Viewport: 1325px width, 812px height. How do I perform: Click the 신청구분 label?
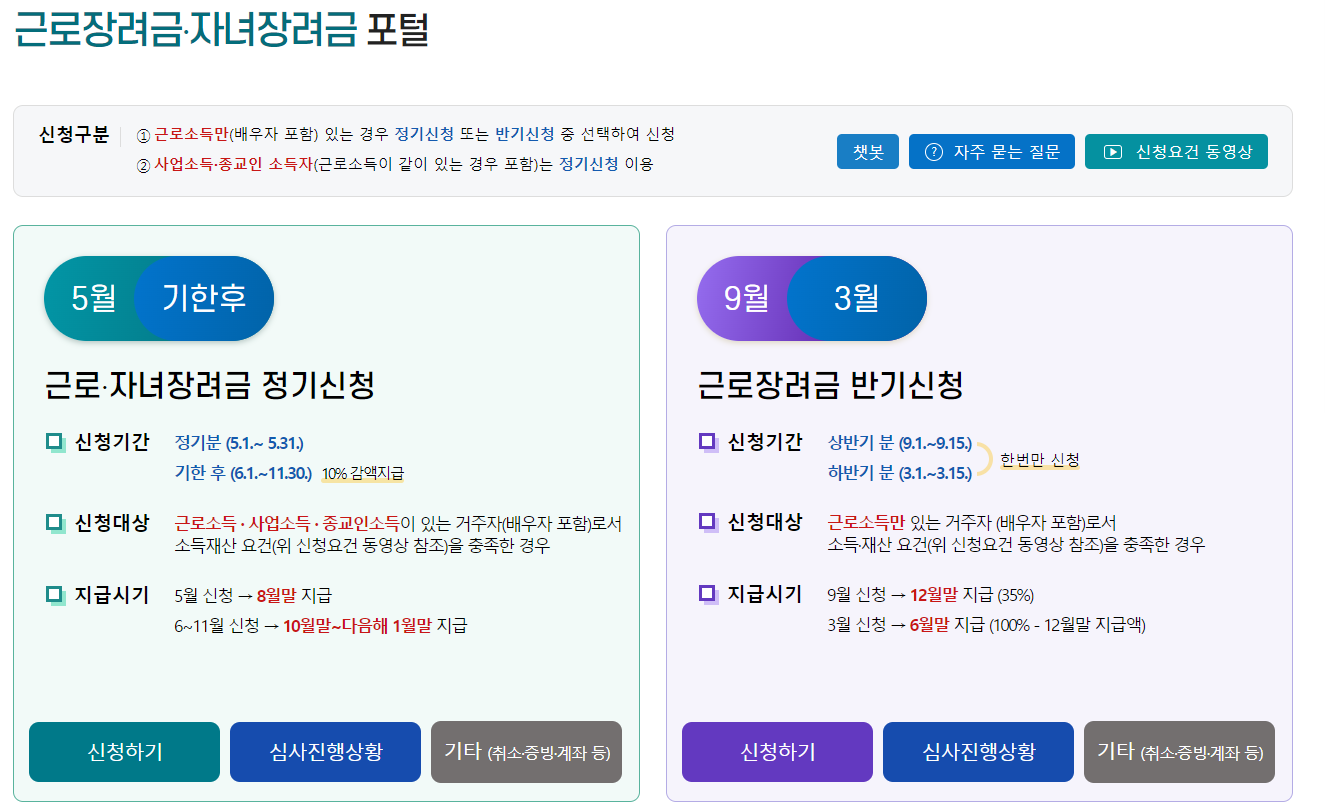pyautogui.click(x=74, y=135)
